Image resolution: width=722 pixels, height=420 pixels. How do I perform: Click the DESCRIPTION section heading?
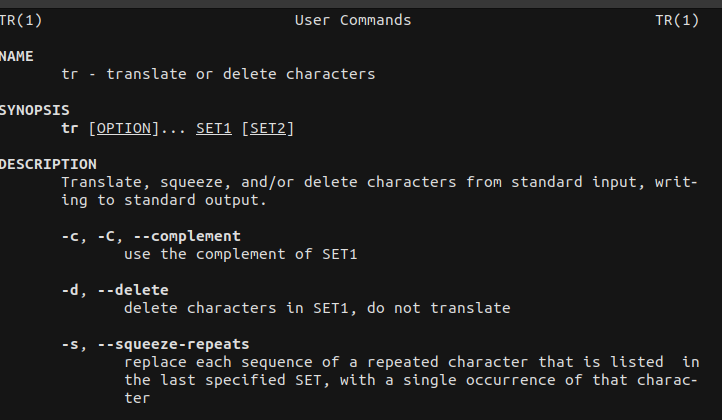click(48, 164)
